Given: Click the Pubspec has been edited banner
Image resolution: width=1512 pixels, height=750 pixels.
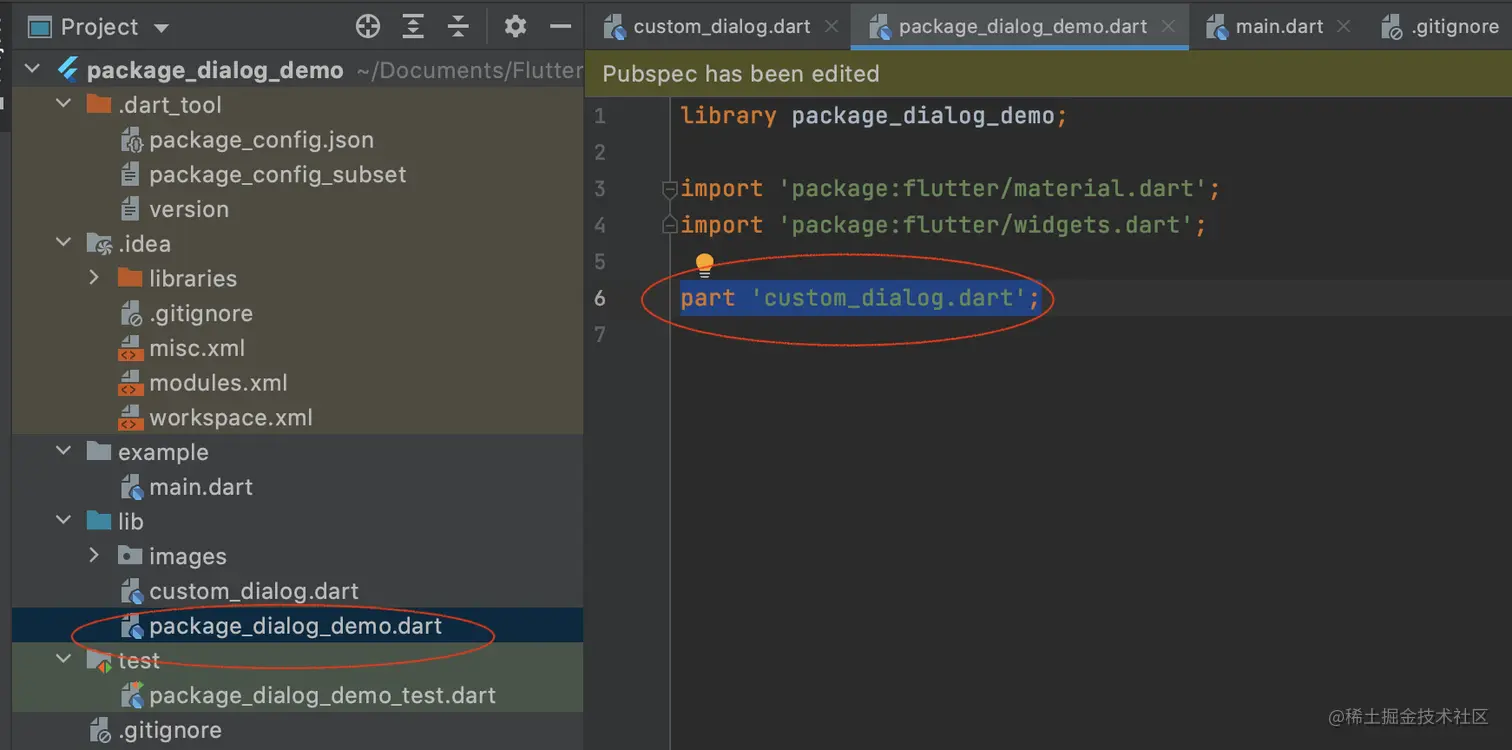Looking at the screenshot, I should click(x=1049, y=73).
